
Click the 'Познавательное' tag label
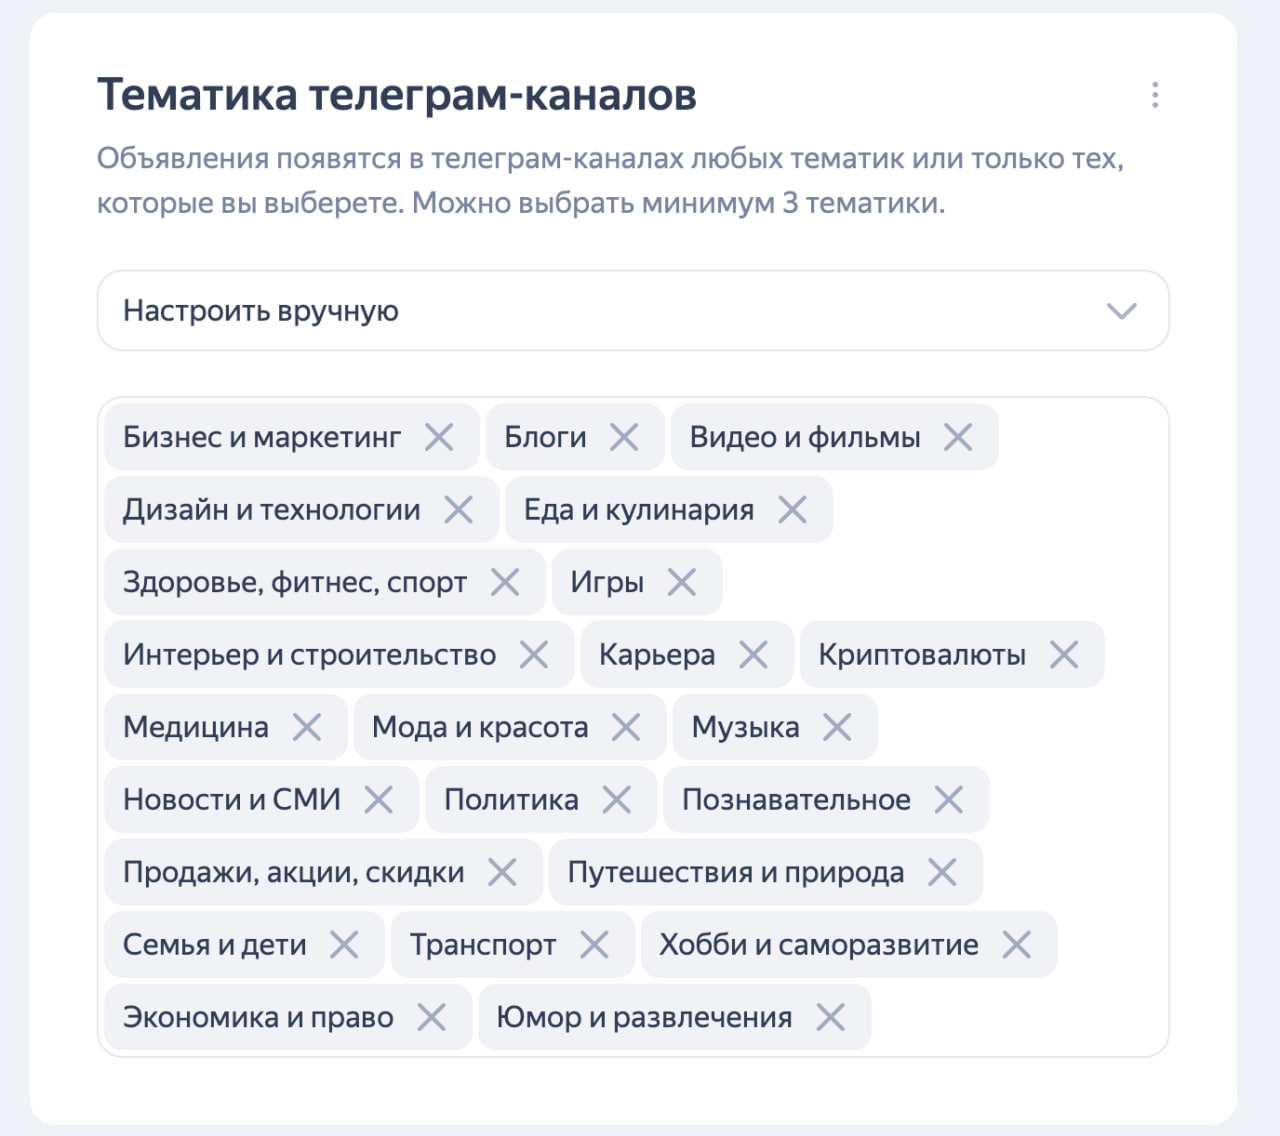click(x=796, y=800)
